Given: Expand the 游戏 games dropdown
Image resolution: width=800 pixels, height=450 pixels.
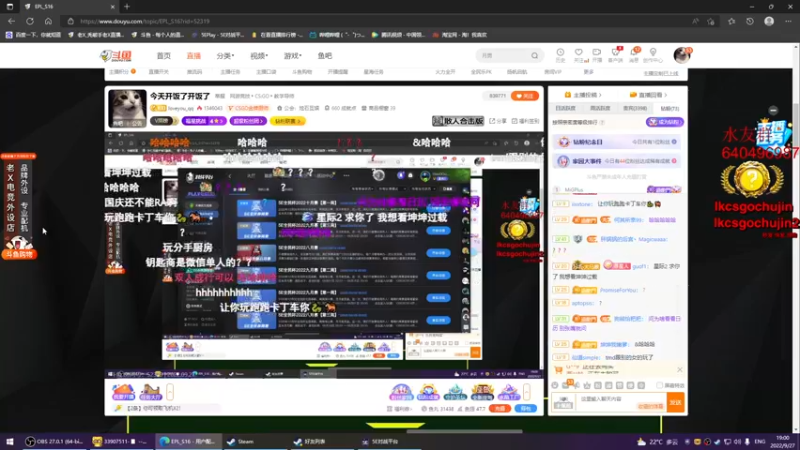Looking at the screenshot, I should (x=292, y=56).
